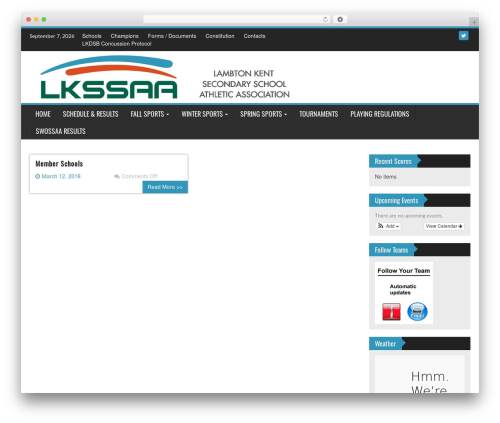Screen dimensions: 500x423
Task: Click the Follow Your Team heading
Action: point(404,271)
